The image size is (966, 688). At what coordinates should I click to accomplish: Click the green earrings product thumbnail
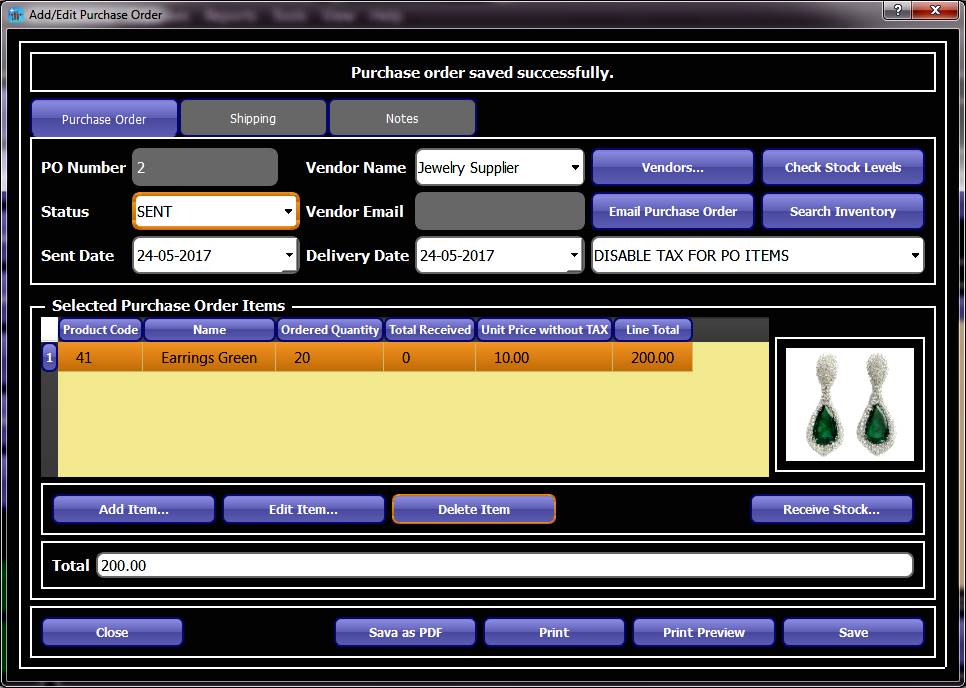849,404
